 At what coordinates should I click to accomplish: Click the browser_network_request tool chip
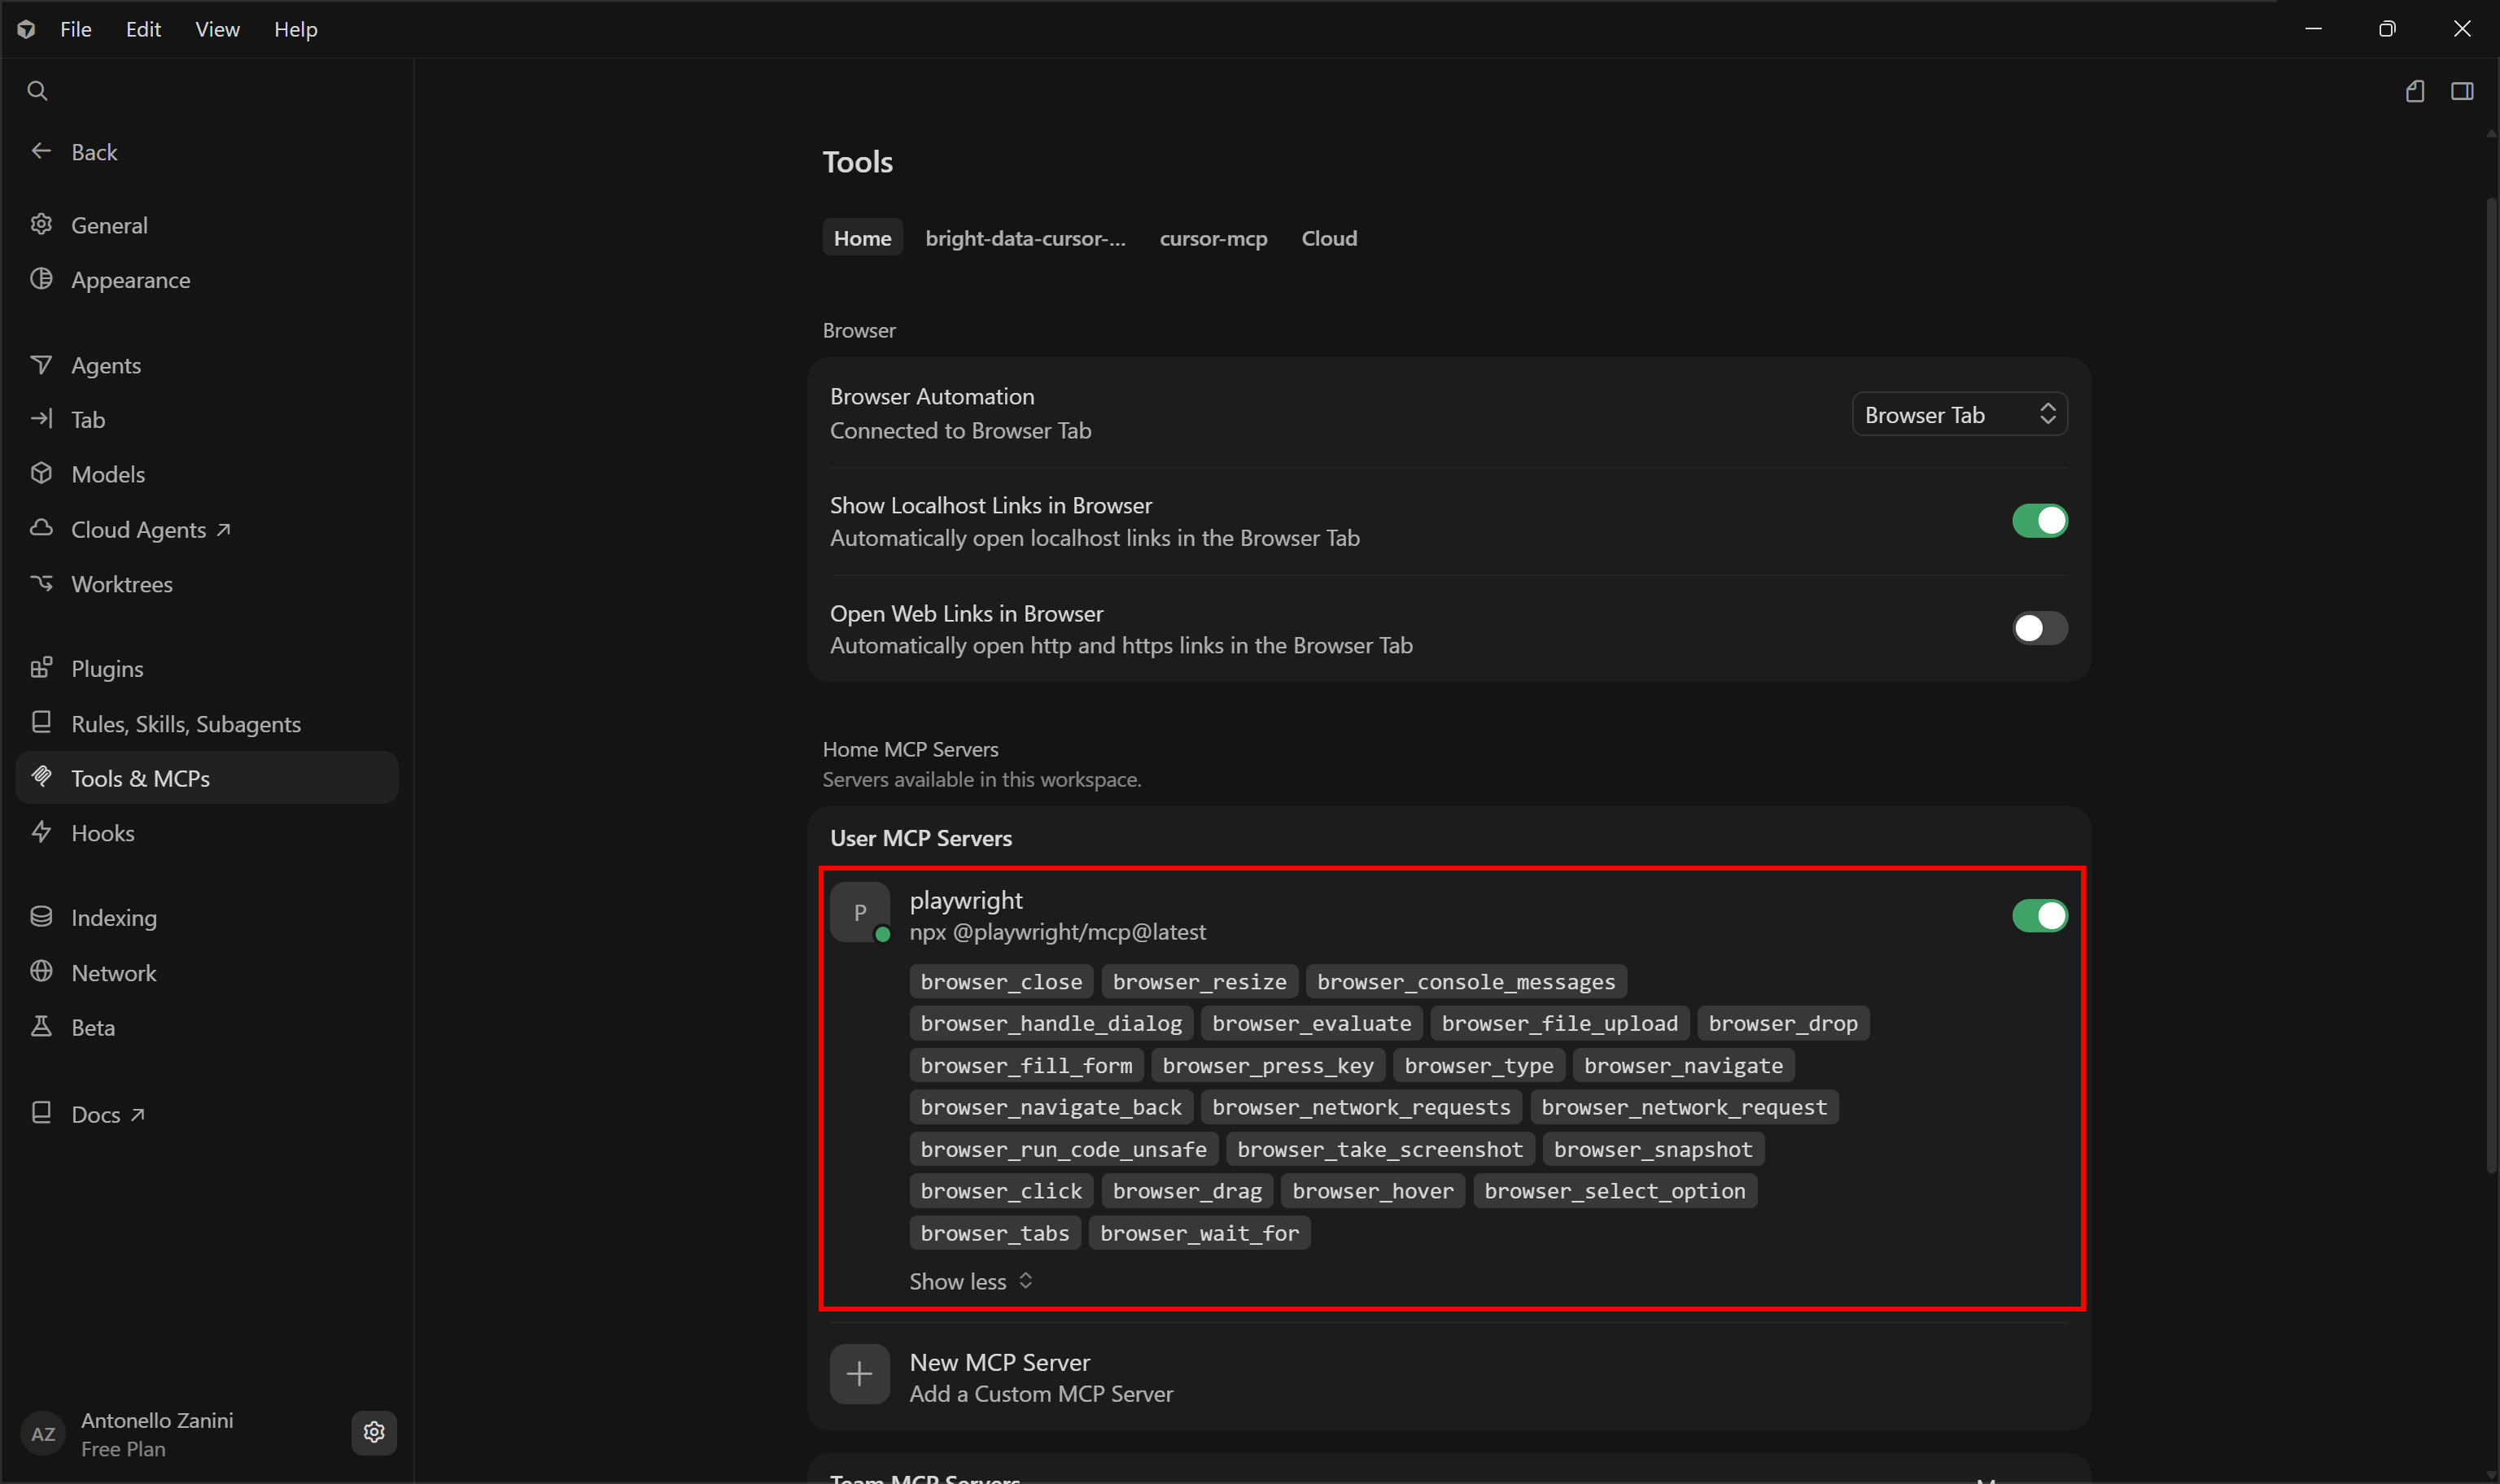[x=1684, y=1108]
